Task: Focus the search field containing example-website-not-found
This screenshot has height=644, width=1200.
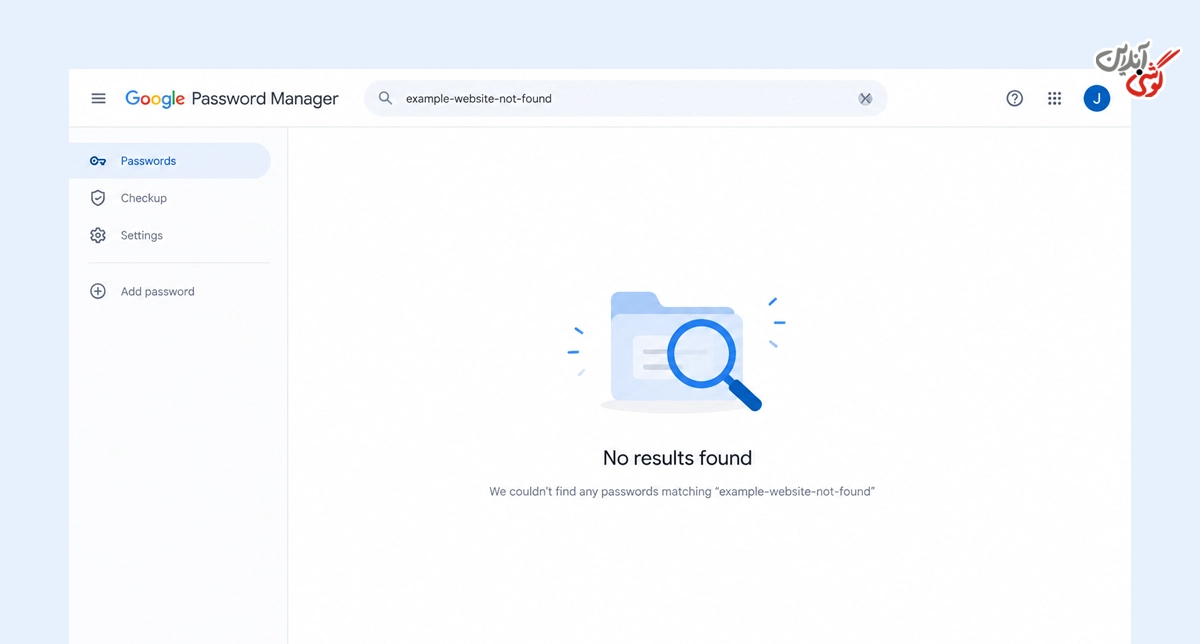Action: click(625, 98)
